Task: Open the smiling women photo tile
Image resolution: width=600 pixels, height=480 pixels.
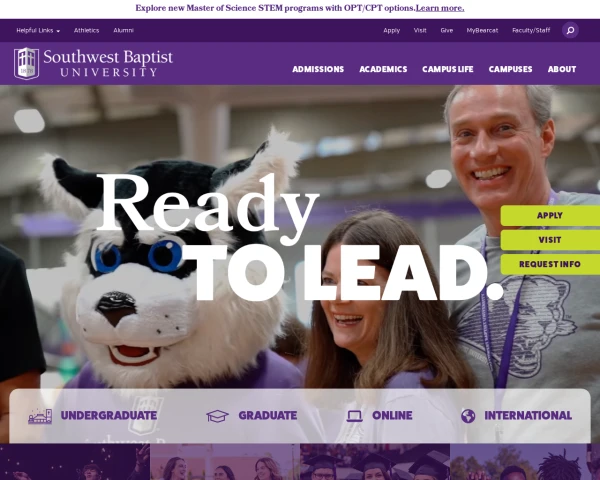Action: point(225,462)
